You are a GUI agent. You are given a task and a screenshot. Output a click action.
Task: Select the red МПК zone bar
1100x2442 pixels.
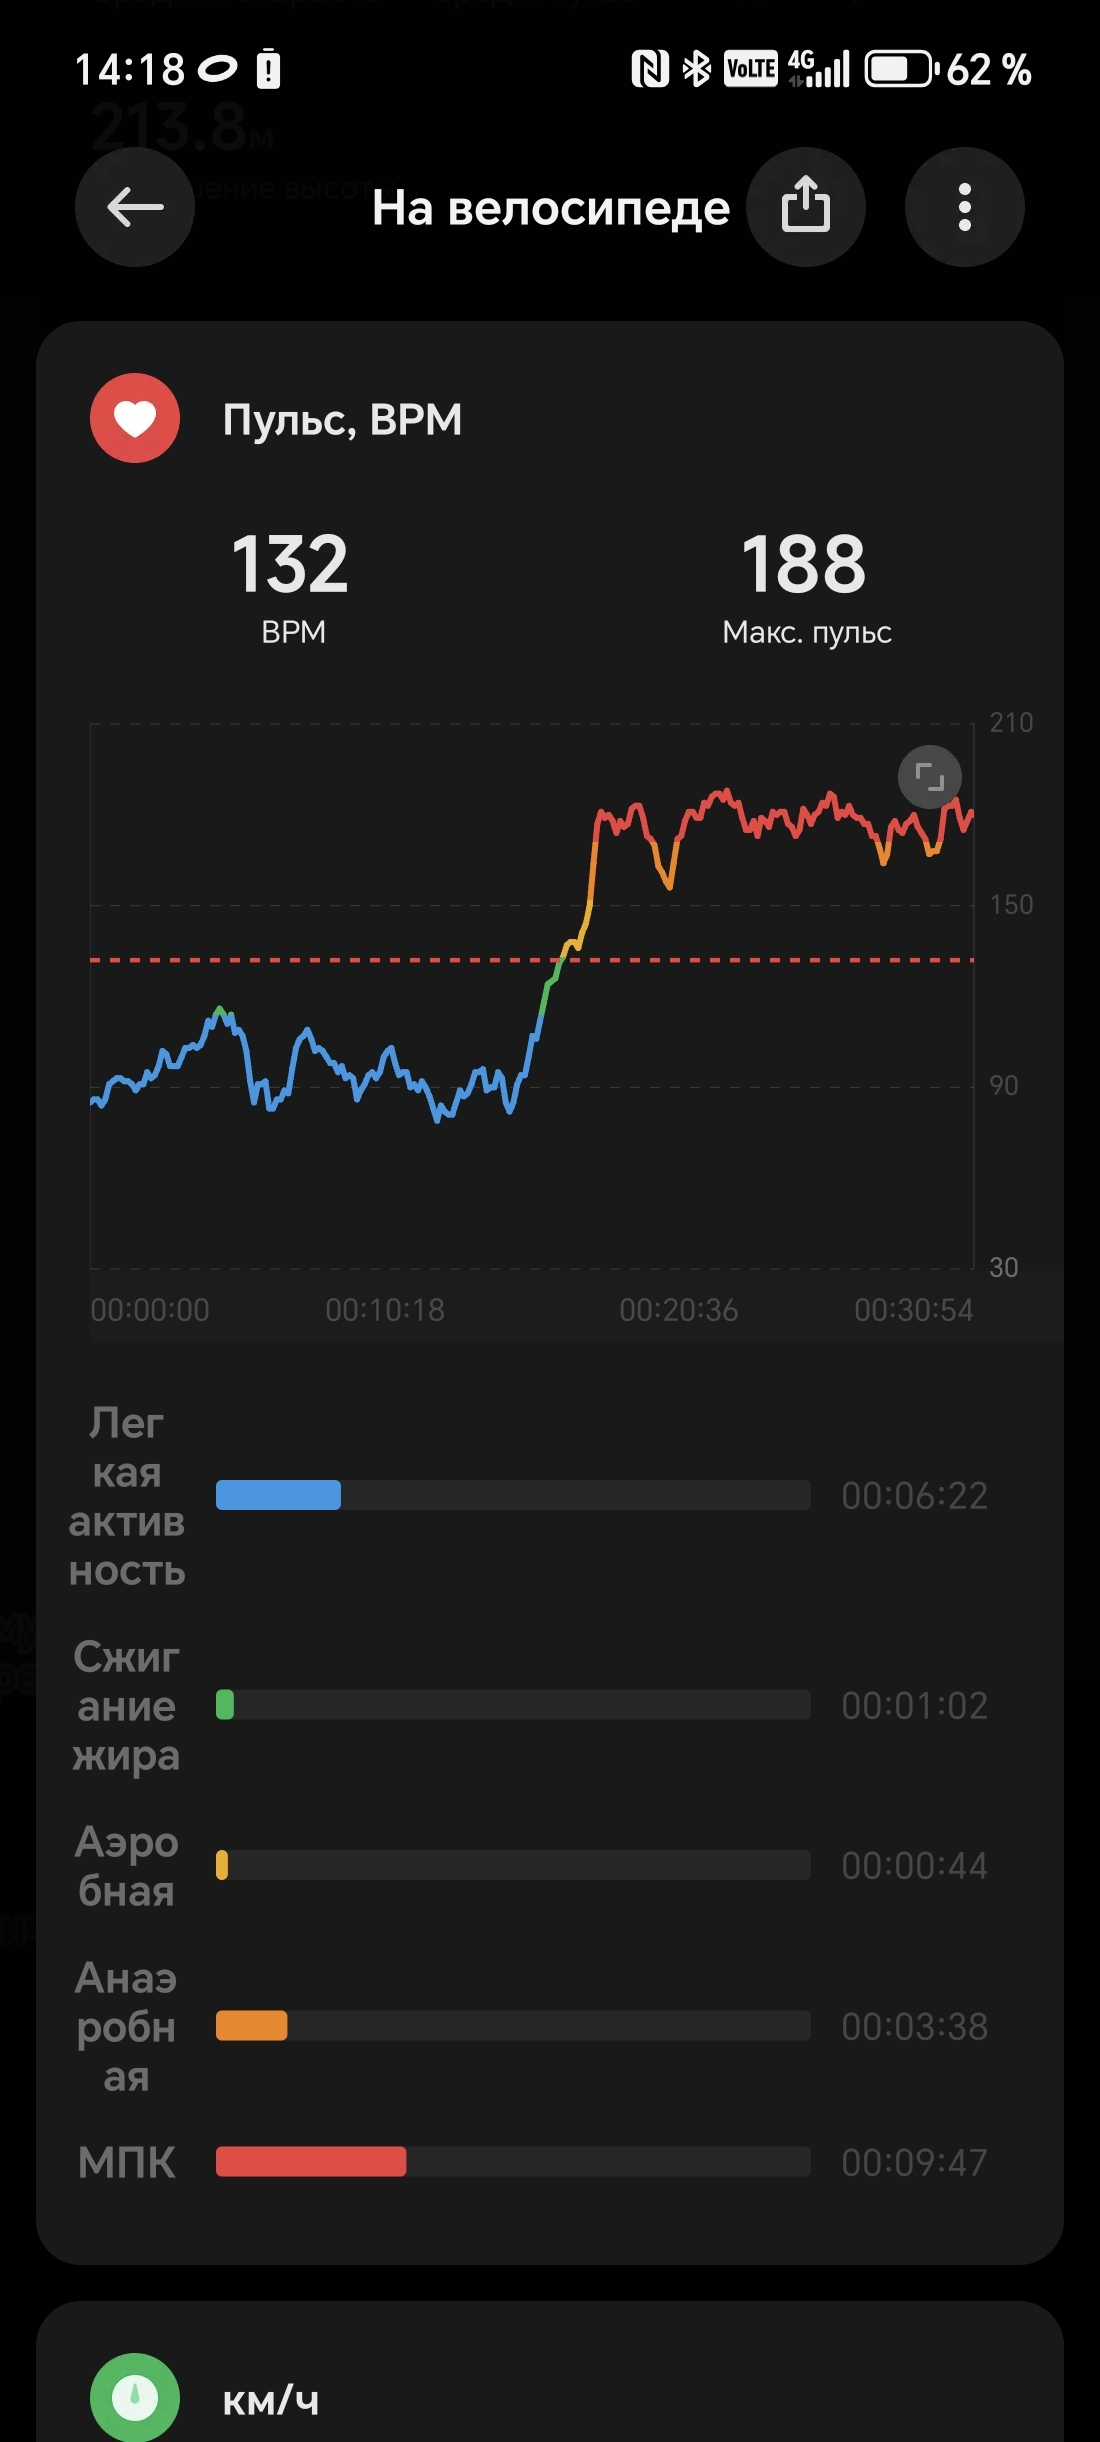(311, 2161)
